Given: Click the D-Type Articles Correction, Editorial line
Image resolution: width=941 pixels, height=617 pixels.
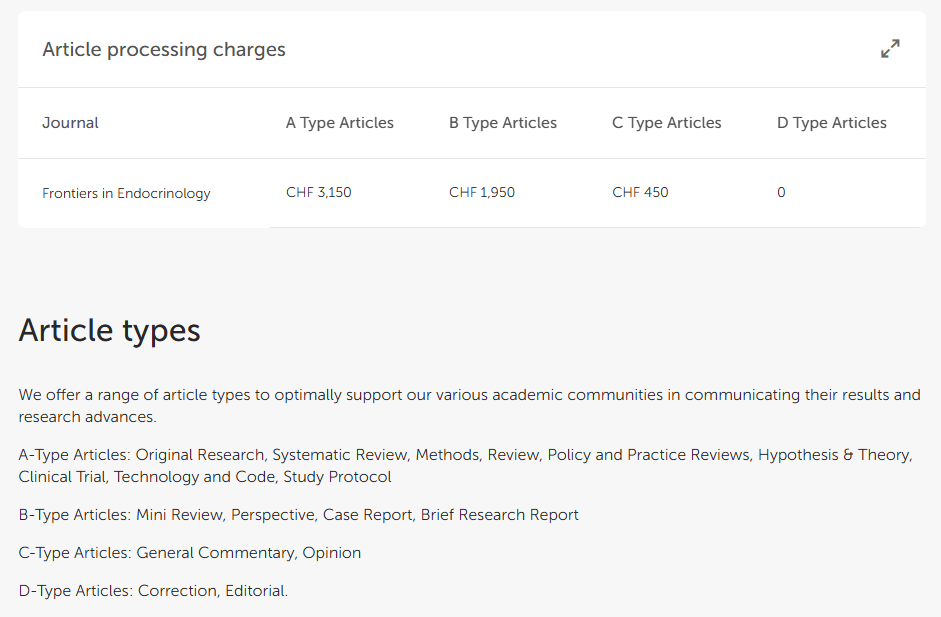Looking at the screenshot, I should [153, 591].
